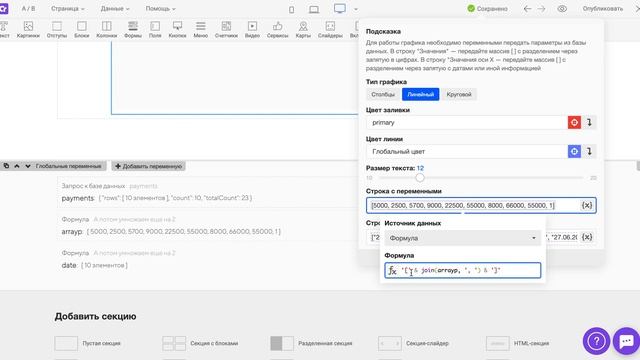Open the A / B testing menu
This screenshot has width=640, height=360.
click(28, 9)
